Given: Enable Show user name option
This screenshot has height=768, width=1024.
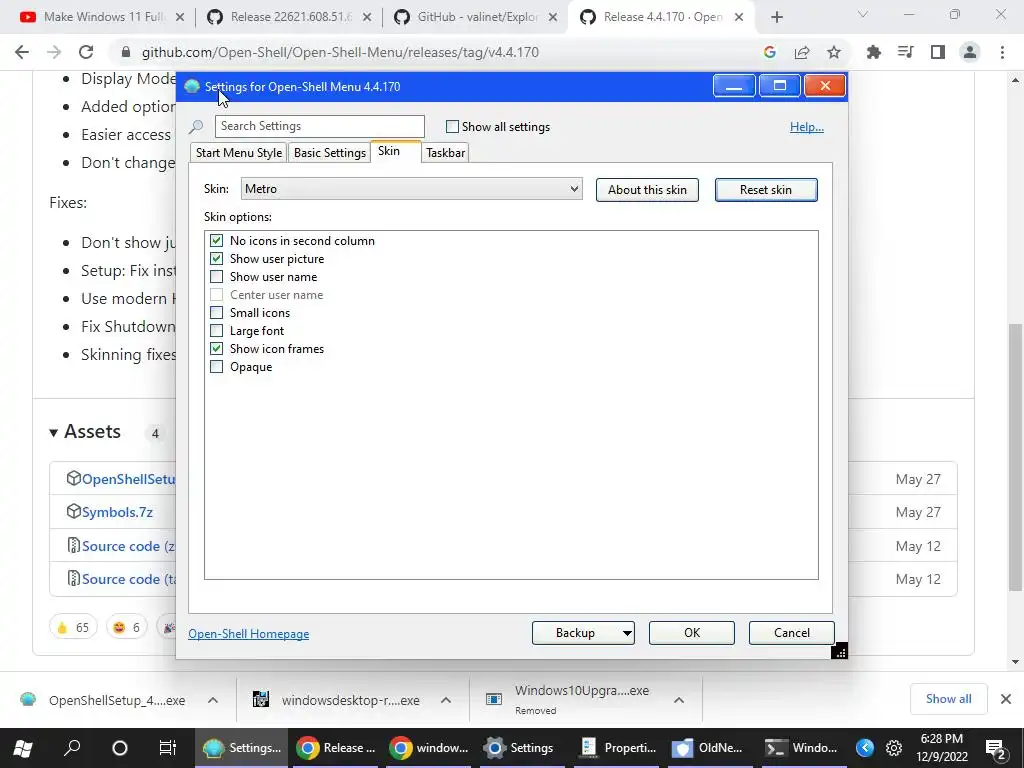Looking at the screenshot, I should [x=216, y=277].
